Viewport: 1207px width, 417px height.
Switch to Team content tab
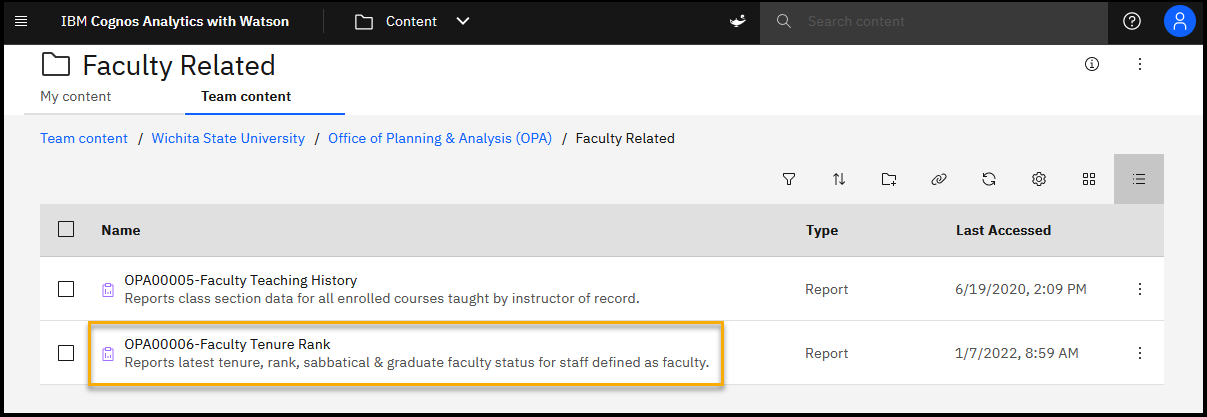(246, 97)
